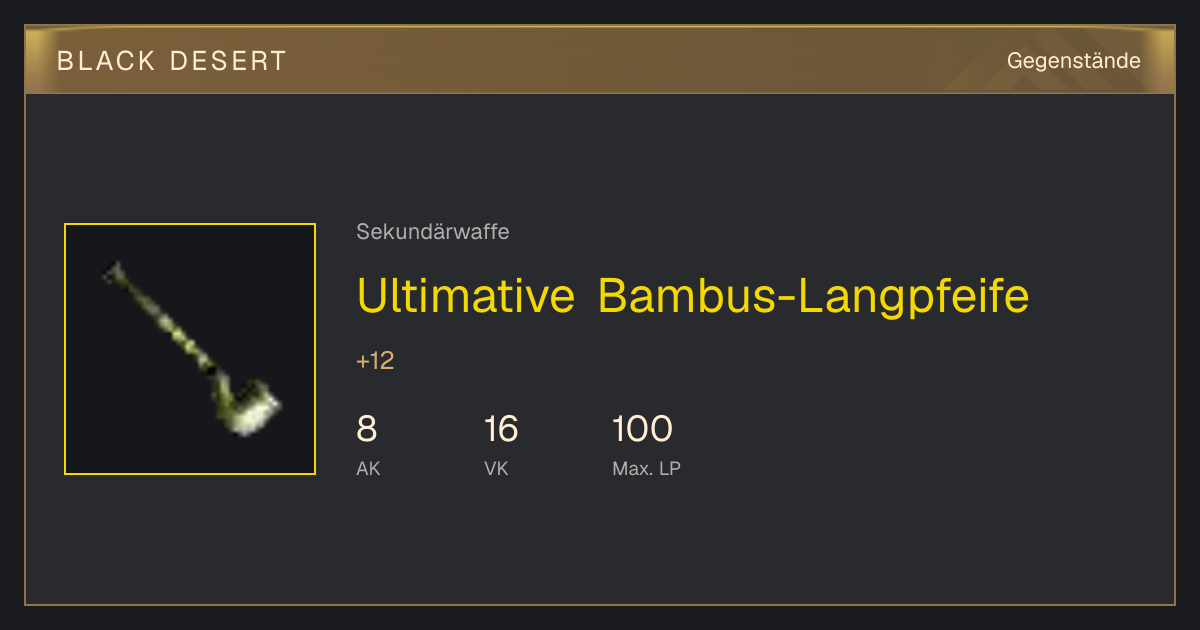Select the Sekundärwaffe item type label
The image size is (1200, 630).
pyautogui.click(x=433, y=232)
